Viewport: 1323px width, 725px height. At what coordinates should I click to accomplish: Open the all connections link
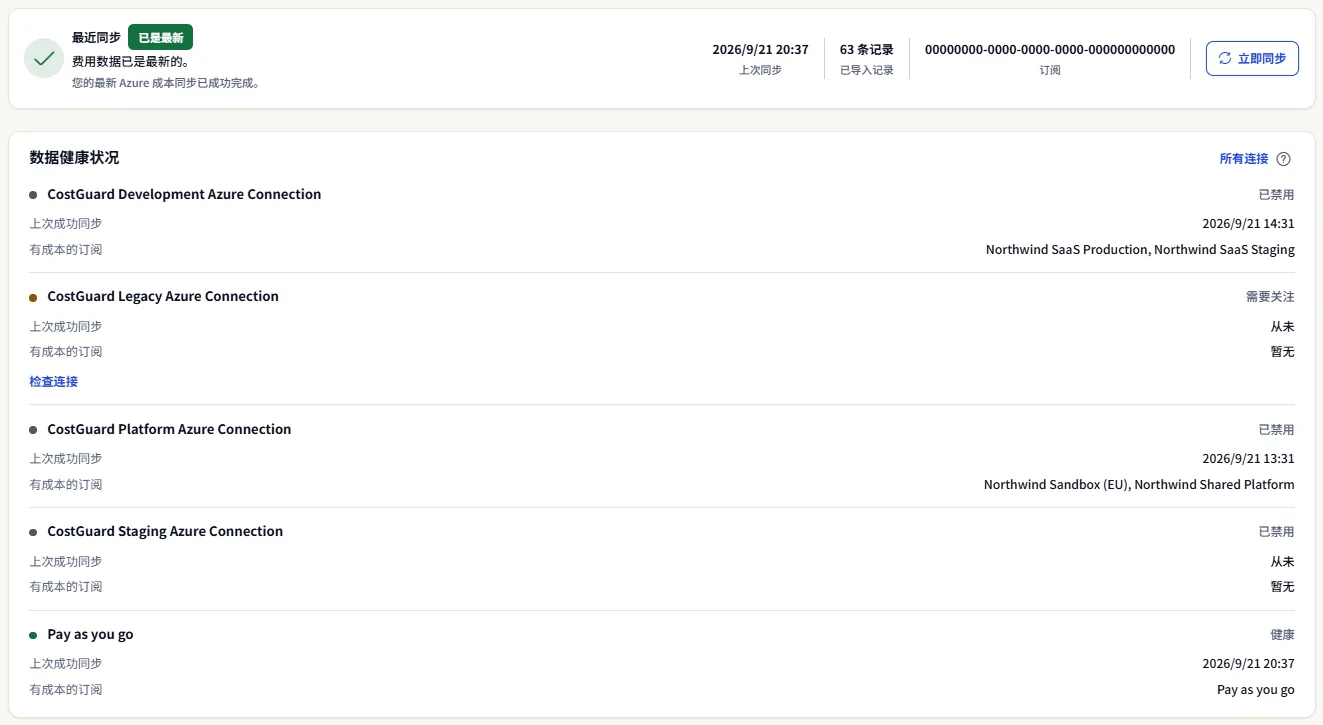[1243, 159]
